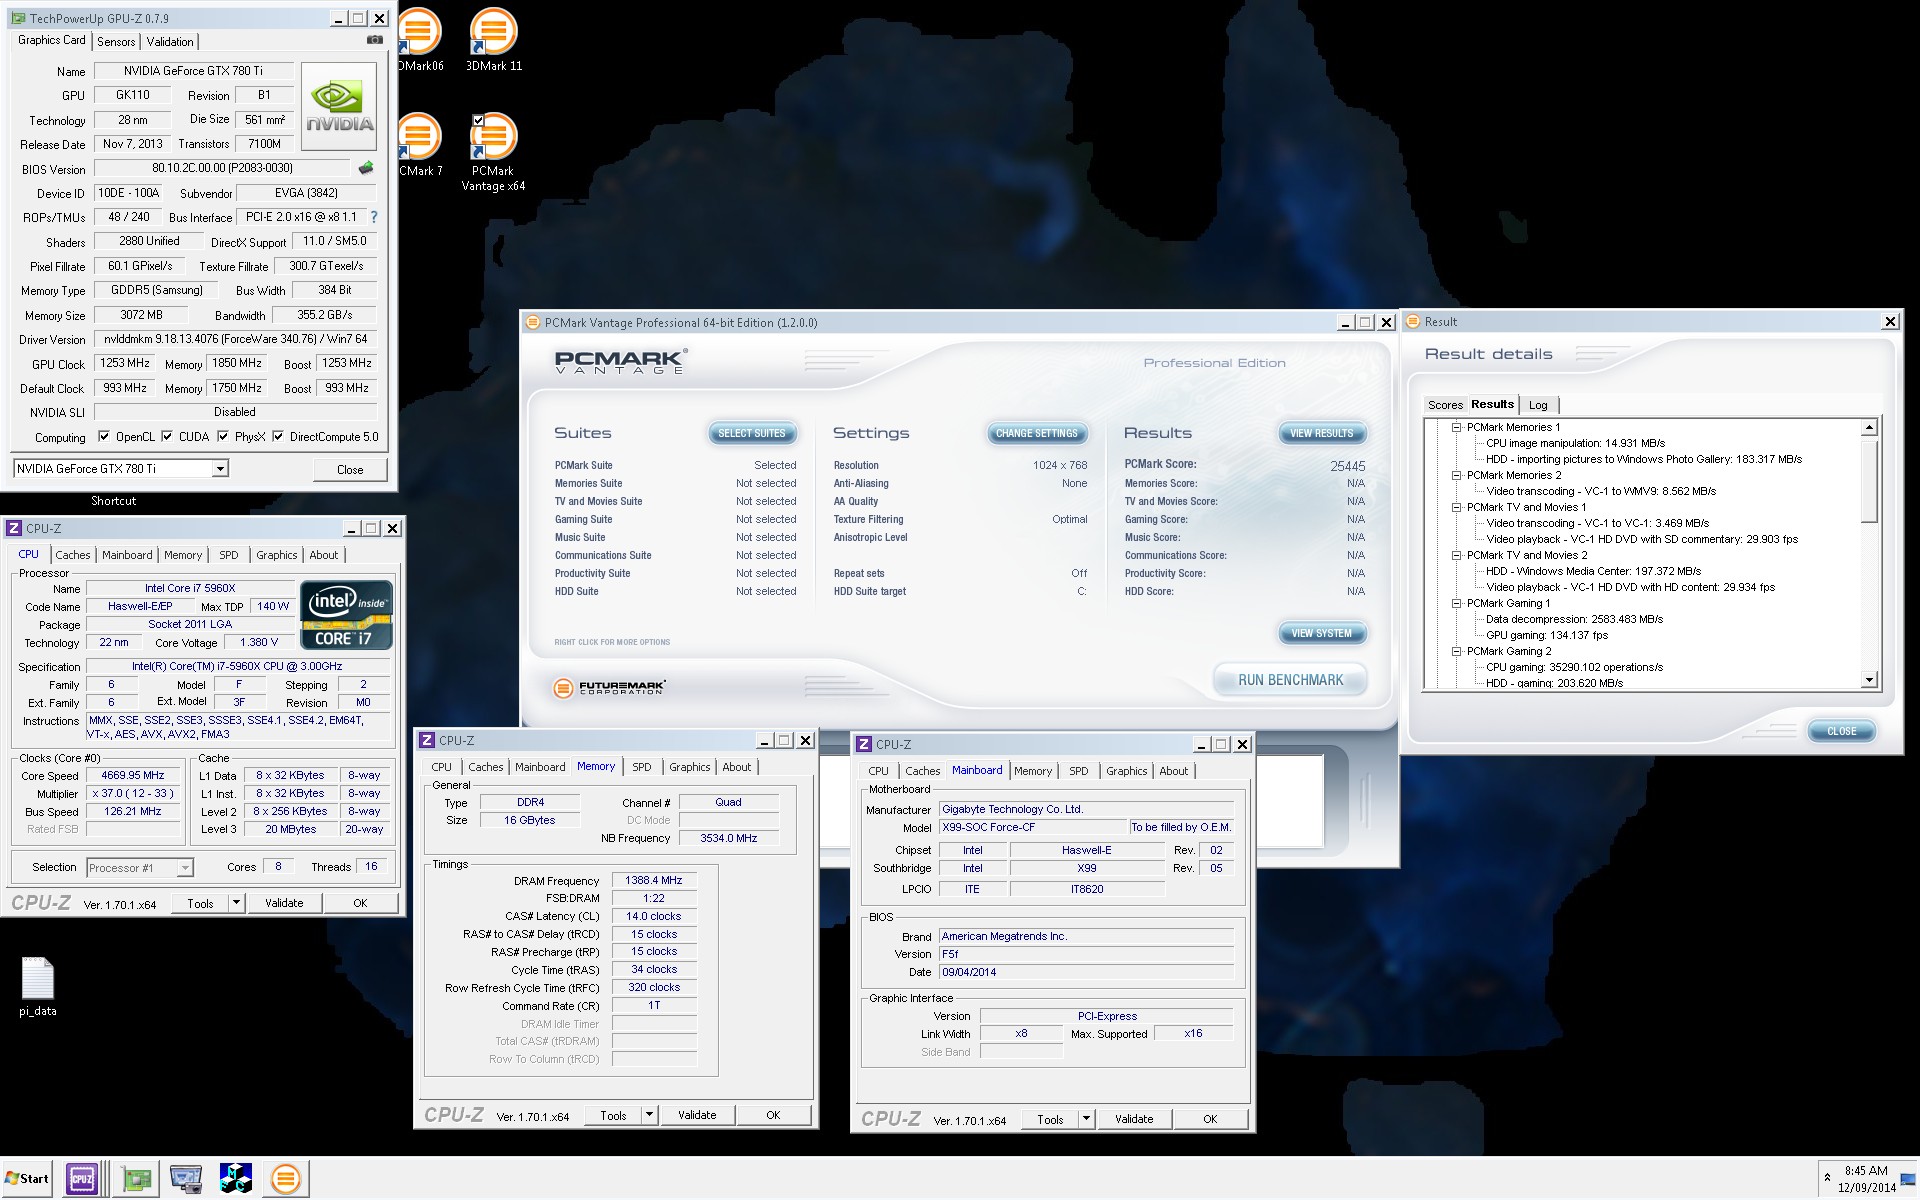Open the PCMark Vantage x64 desktop shortcut
Viewport: 1920px width, 1200px height.
[493, 152]
